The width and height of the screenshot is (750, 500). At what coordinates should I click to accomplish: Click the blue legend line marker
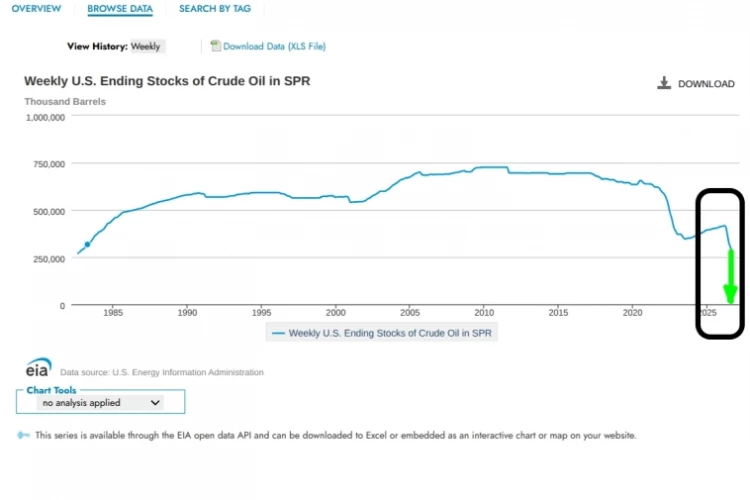pos(278,333)
